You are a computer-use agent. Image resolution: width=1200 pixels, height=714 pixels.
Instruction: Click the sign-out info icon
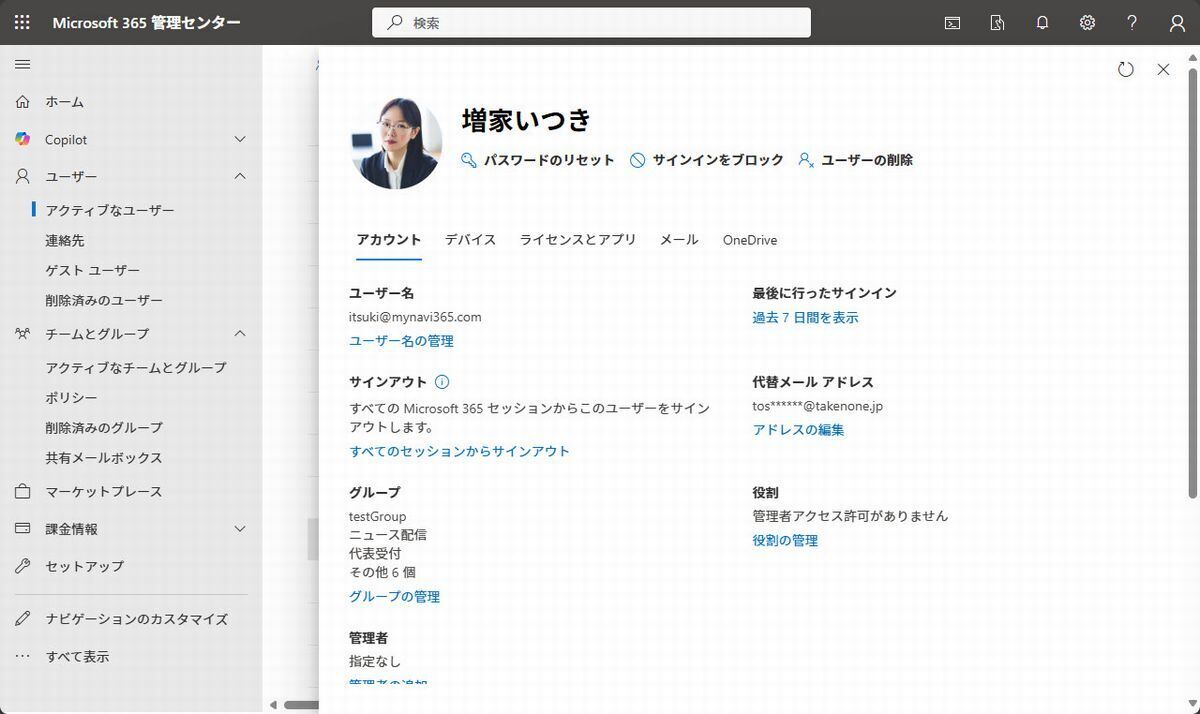tap(442, 382)
